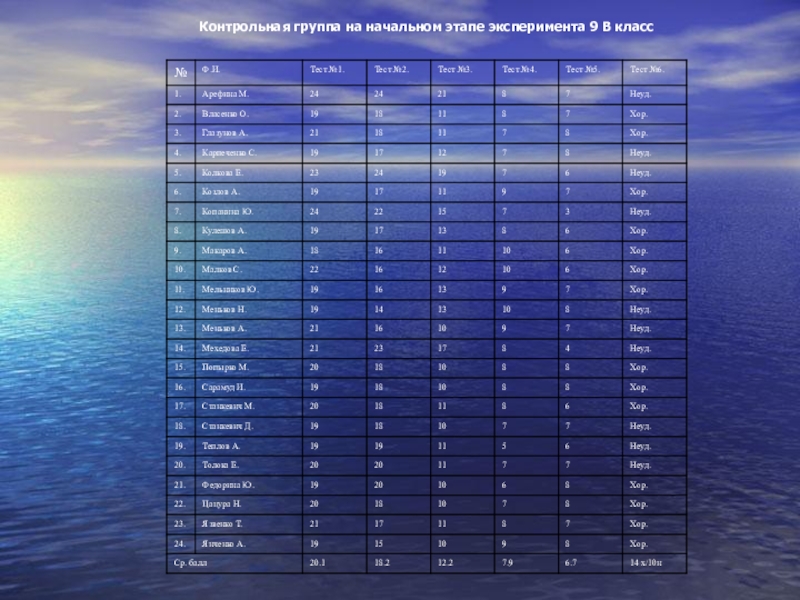Click Test 3 value "12" in row 4
The height and width of the screenshot is (600, 800).
[442, 153]
